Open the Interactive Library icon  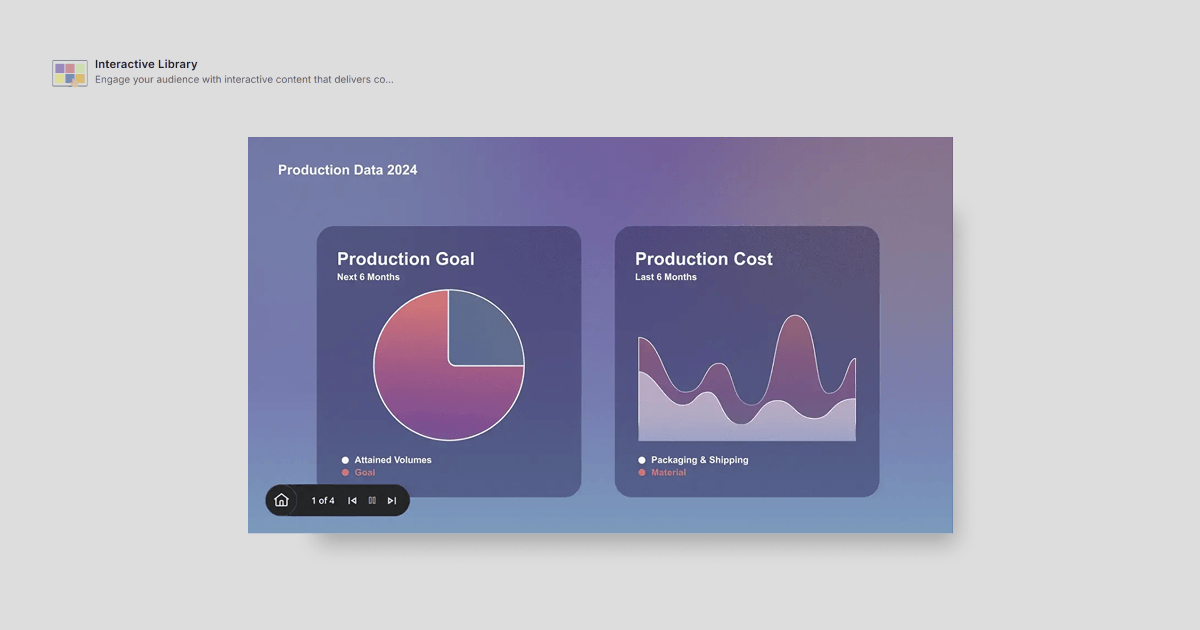click(x=70, y=73)
